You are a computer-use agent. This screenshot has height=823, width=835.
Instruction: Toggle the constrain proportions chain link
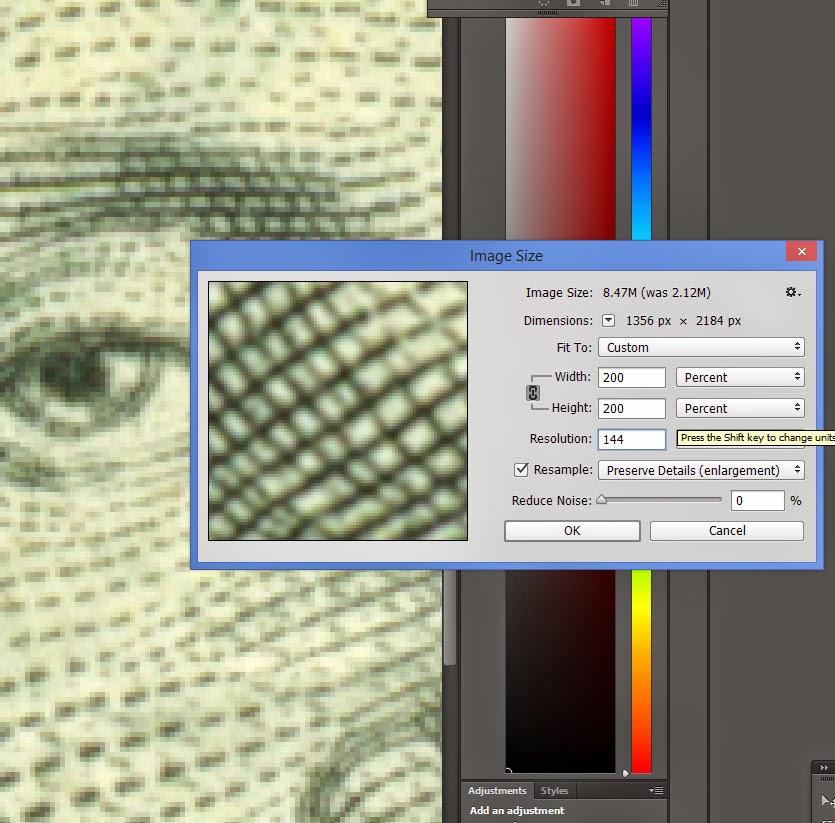tap(533, 393)
